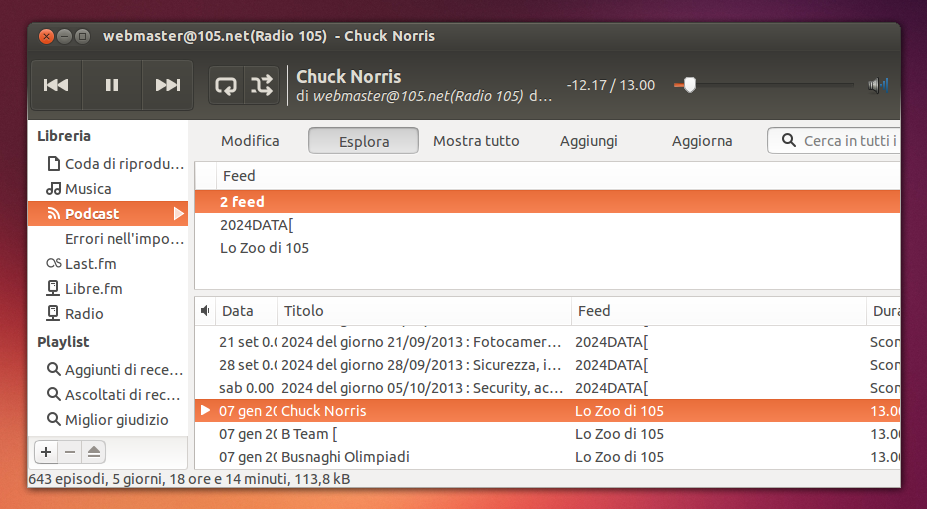Viewport: 927px width, 509px height.
Task: Click the add playlist plus button
Action: click(46, 452)
